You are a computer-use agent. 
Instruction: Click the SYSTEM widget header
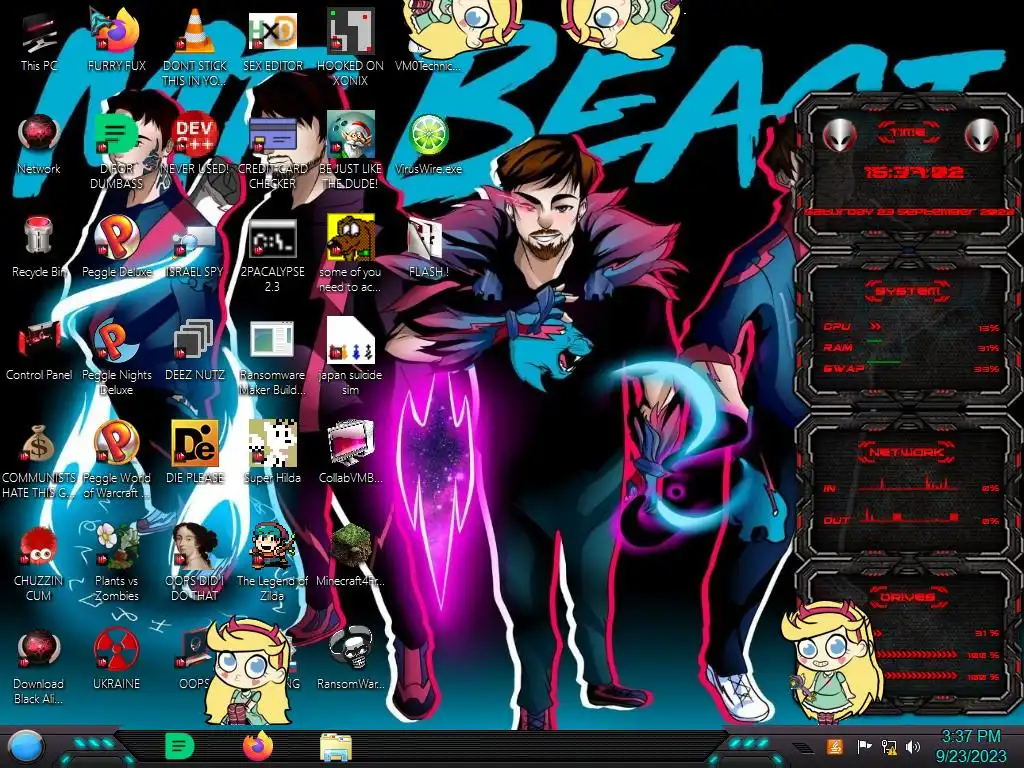[908, 291]
